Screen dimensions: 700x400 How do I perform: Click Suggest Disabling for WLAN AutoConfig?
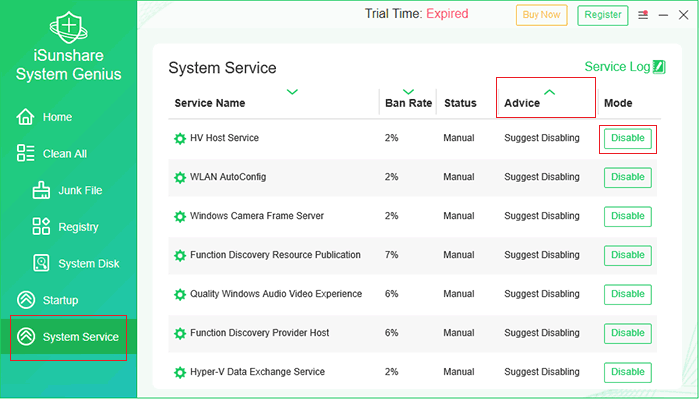(542, 177)
